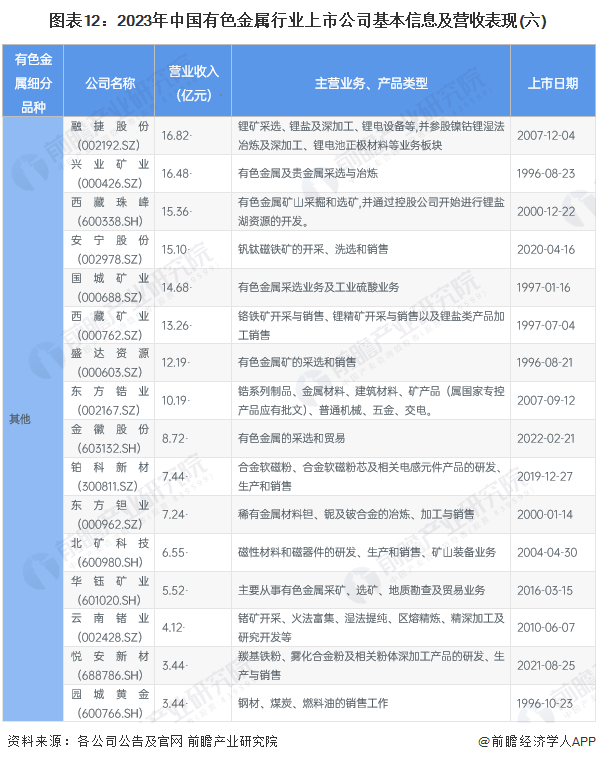Click the 东方钽业 listing date 2000-01-14
596x762 pixels.
545,514
